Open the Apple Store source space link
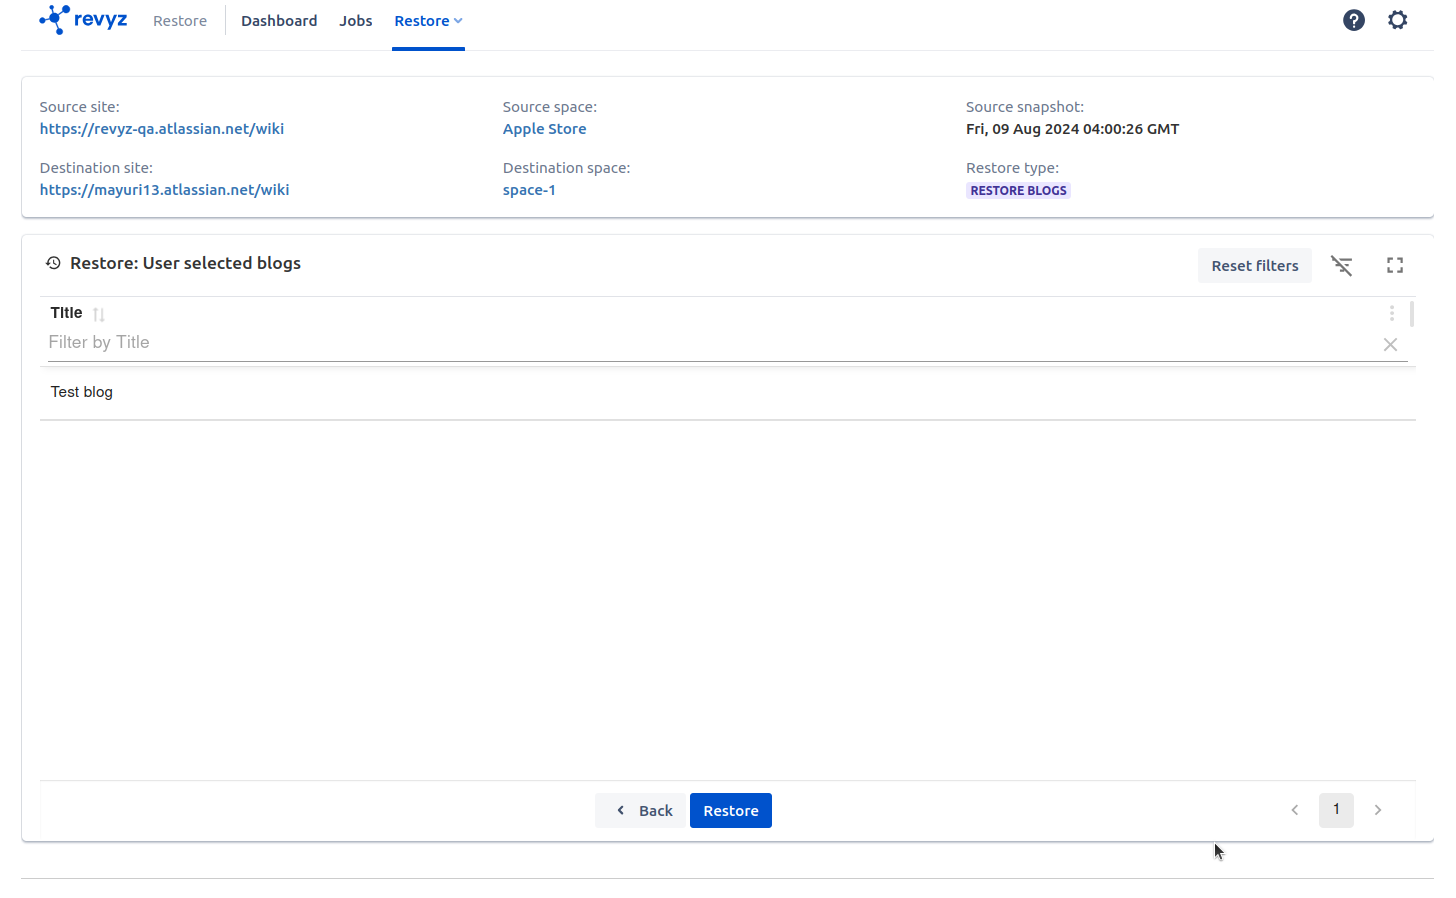1456x898 pixels. [x=544, y=129]
